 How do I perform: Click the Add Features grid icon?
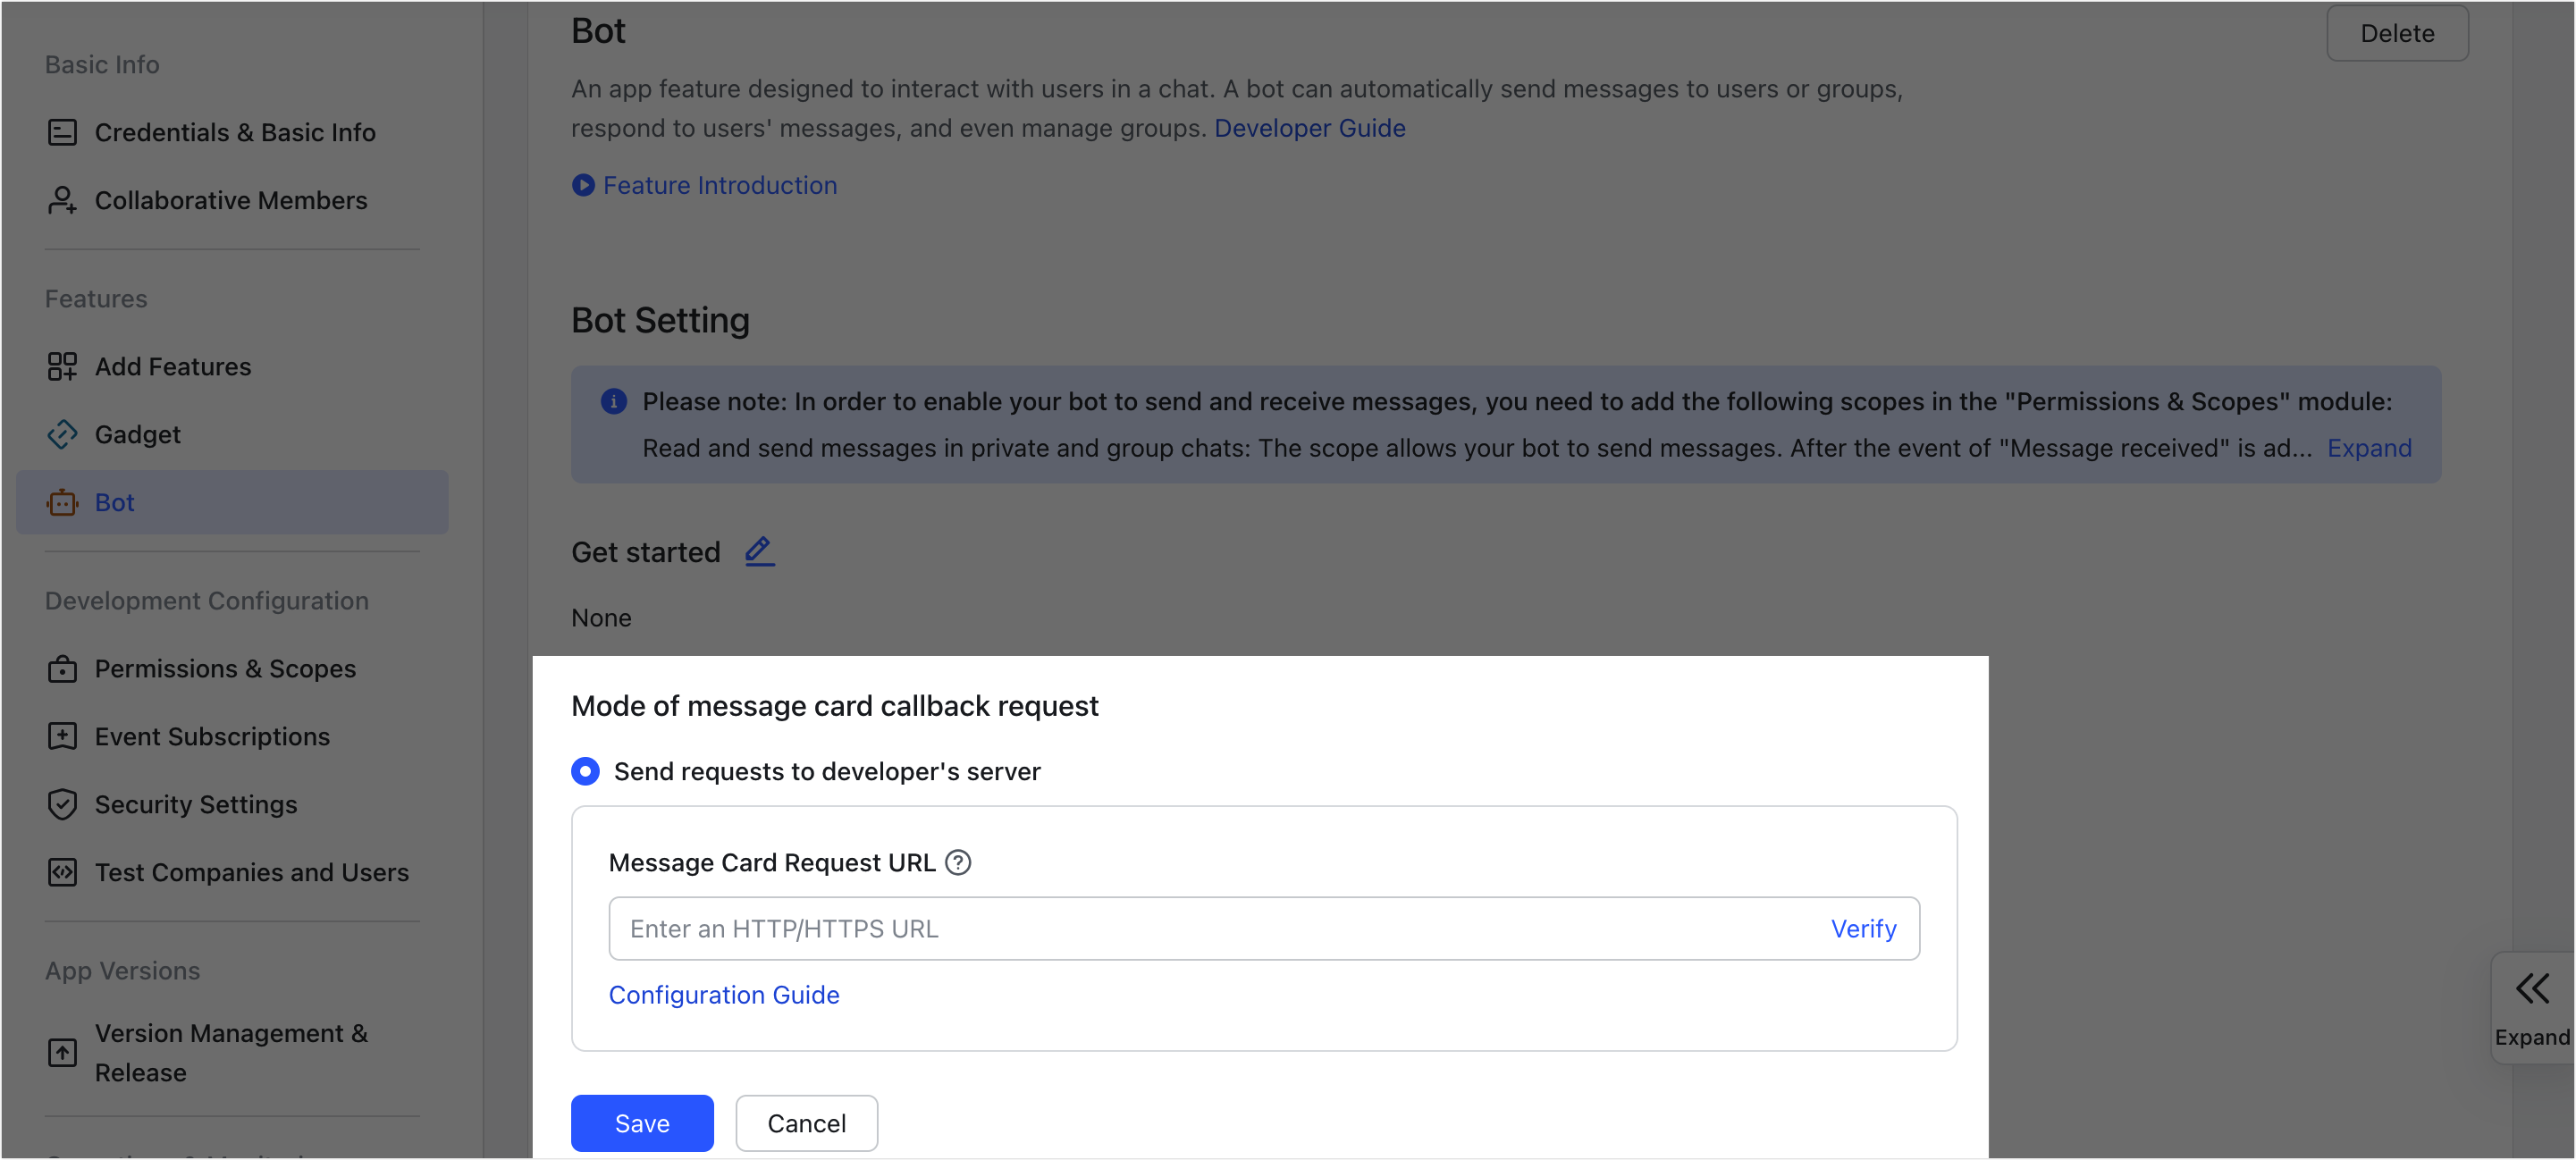[62, 366]
